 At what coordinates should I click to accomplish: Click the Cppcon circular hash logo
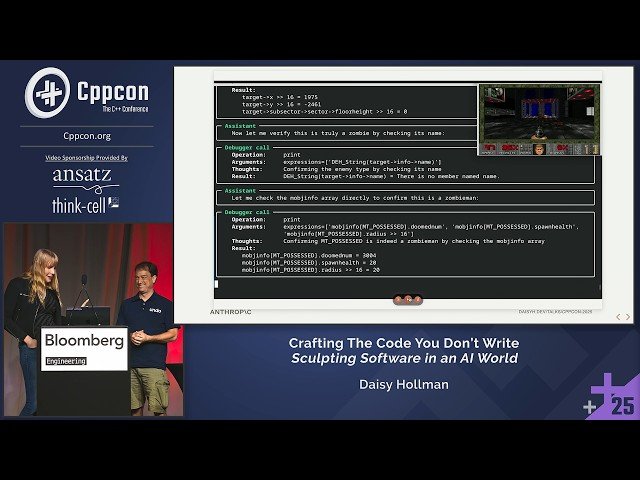[47, 92]
